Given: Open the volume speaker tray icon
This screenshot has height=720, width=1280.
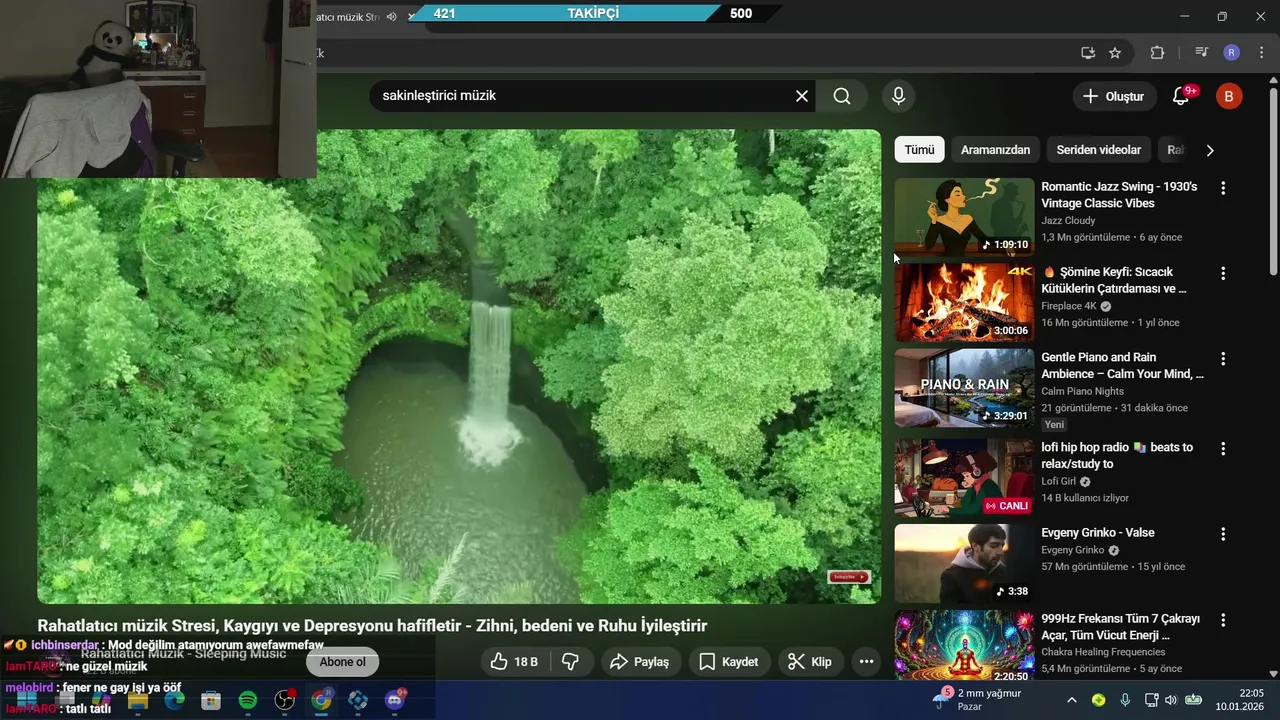Looking at the screenshot, I should [1171, 700].
